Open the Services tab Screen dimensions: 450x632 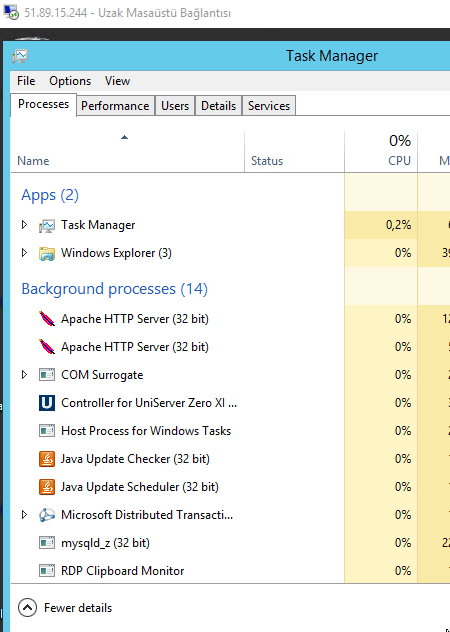pos(269,106)
